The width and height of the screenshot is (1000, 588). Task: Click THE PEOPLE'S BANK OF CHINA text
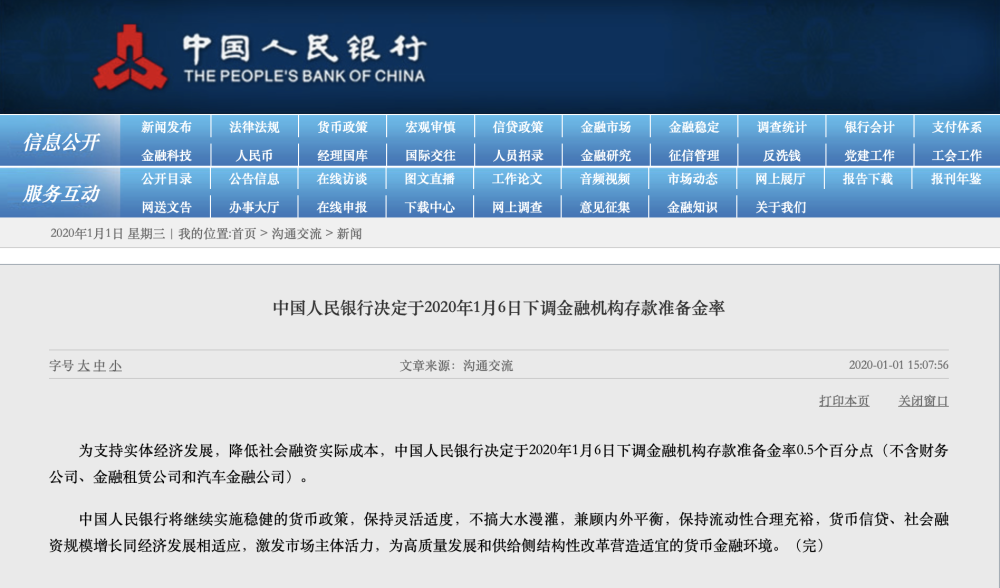tap(304, 76)
